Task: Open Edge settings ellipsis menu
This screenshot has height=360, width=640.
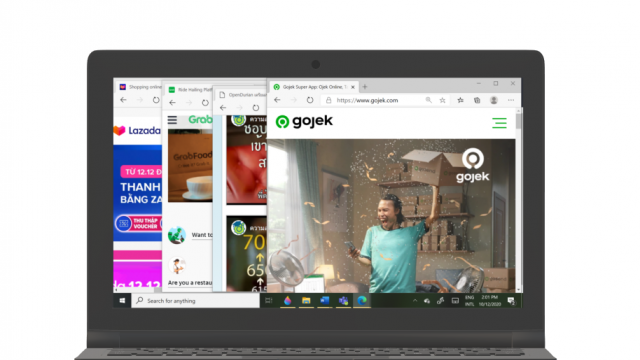Action: coord(511,100)
